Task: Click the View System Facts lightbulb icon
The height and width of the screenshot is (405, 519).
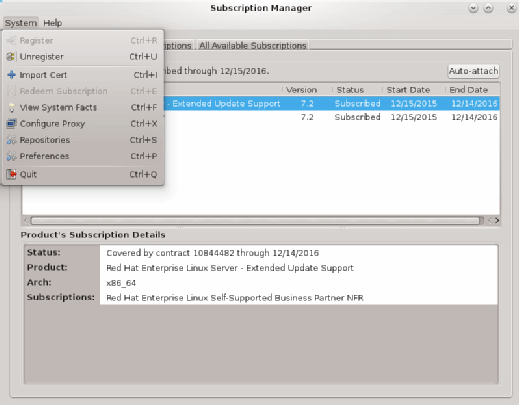Action: tap(12, 107)
